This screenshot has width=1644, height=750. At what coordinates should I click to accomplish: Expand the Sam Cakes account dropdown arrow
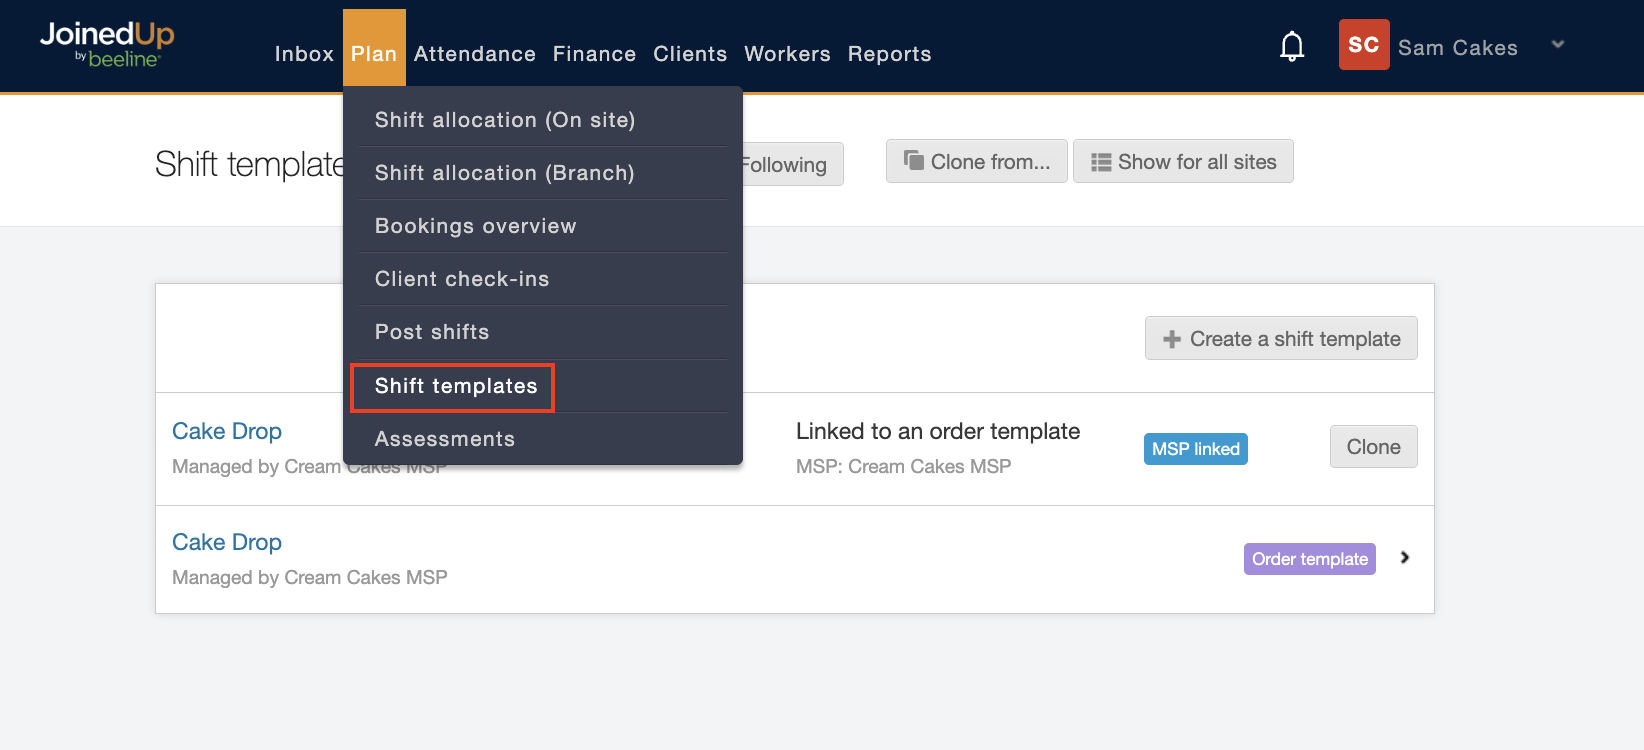[1557, 45]
